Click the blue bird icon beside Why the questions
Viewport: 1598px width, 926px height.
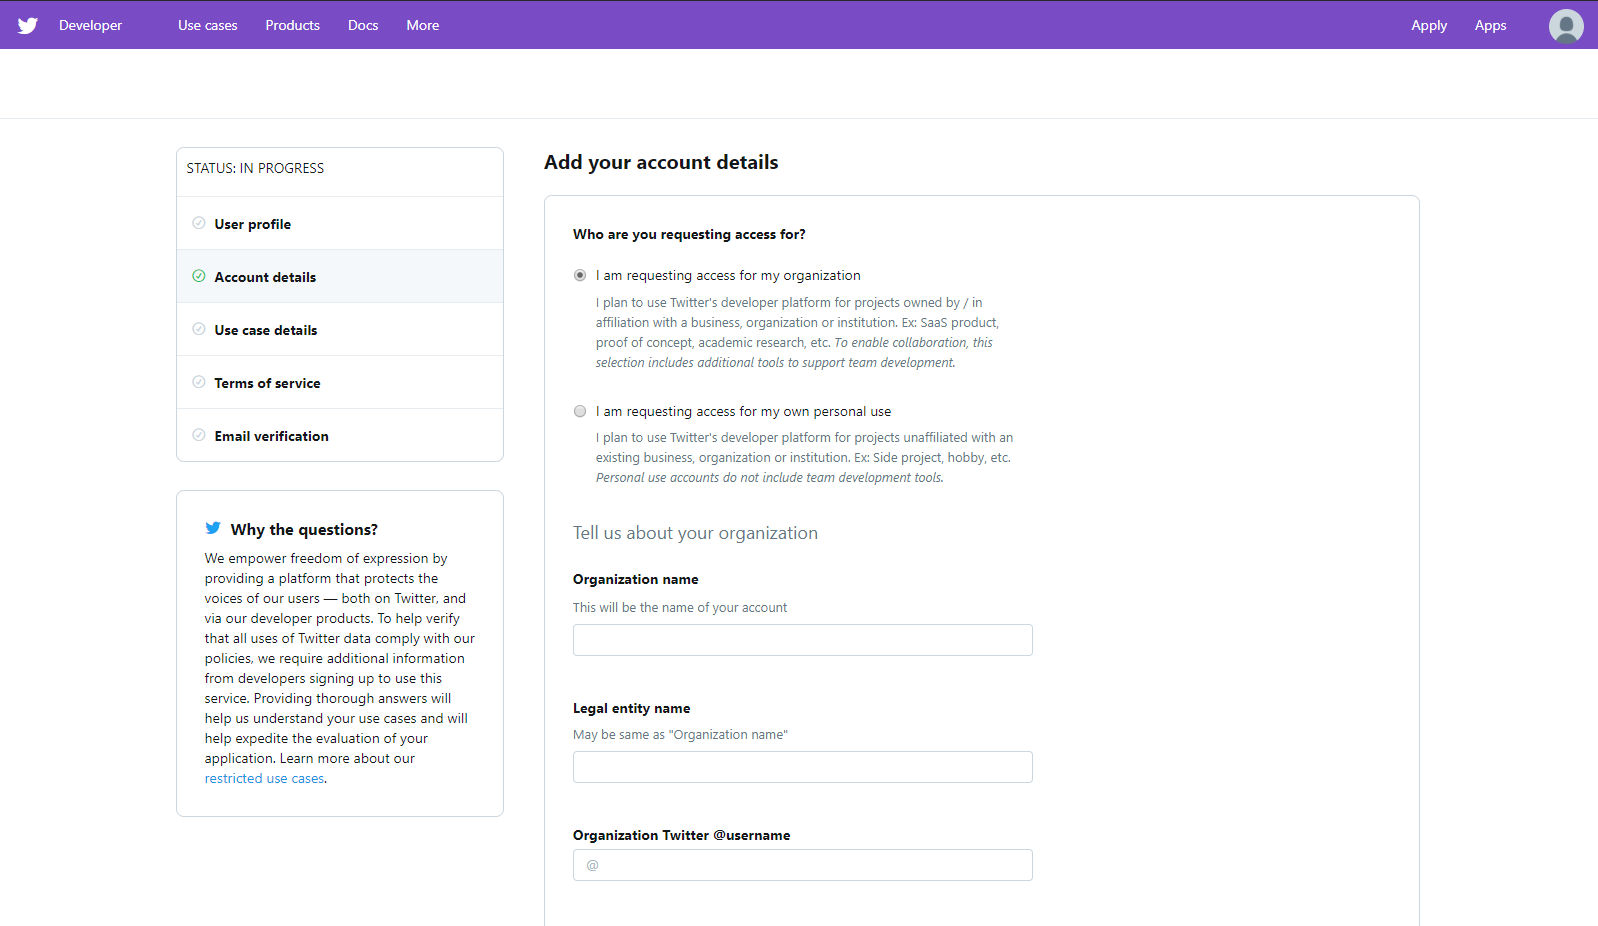[213, 528]
